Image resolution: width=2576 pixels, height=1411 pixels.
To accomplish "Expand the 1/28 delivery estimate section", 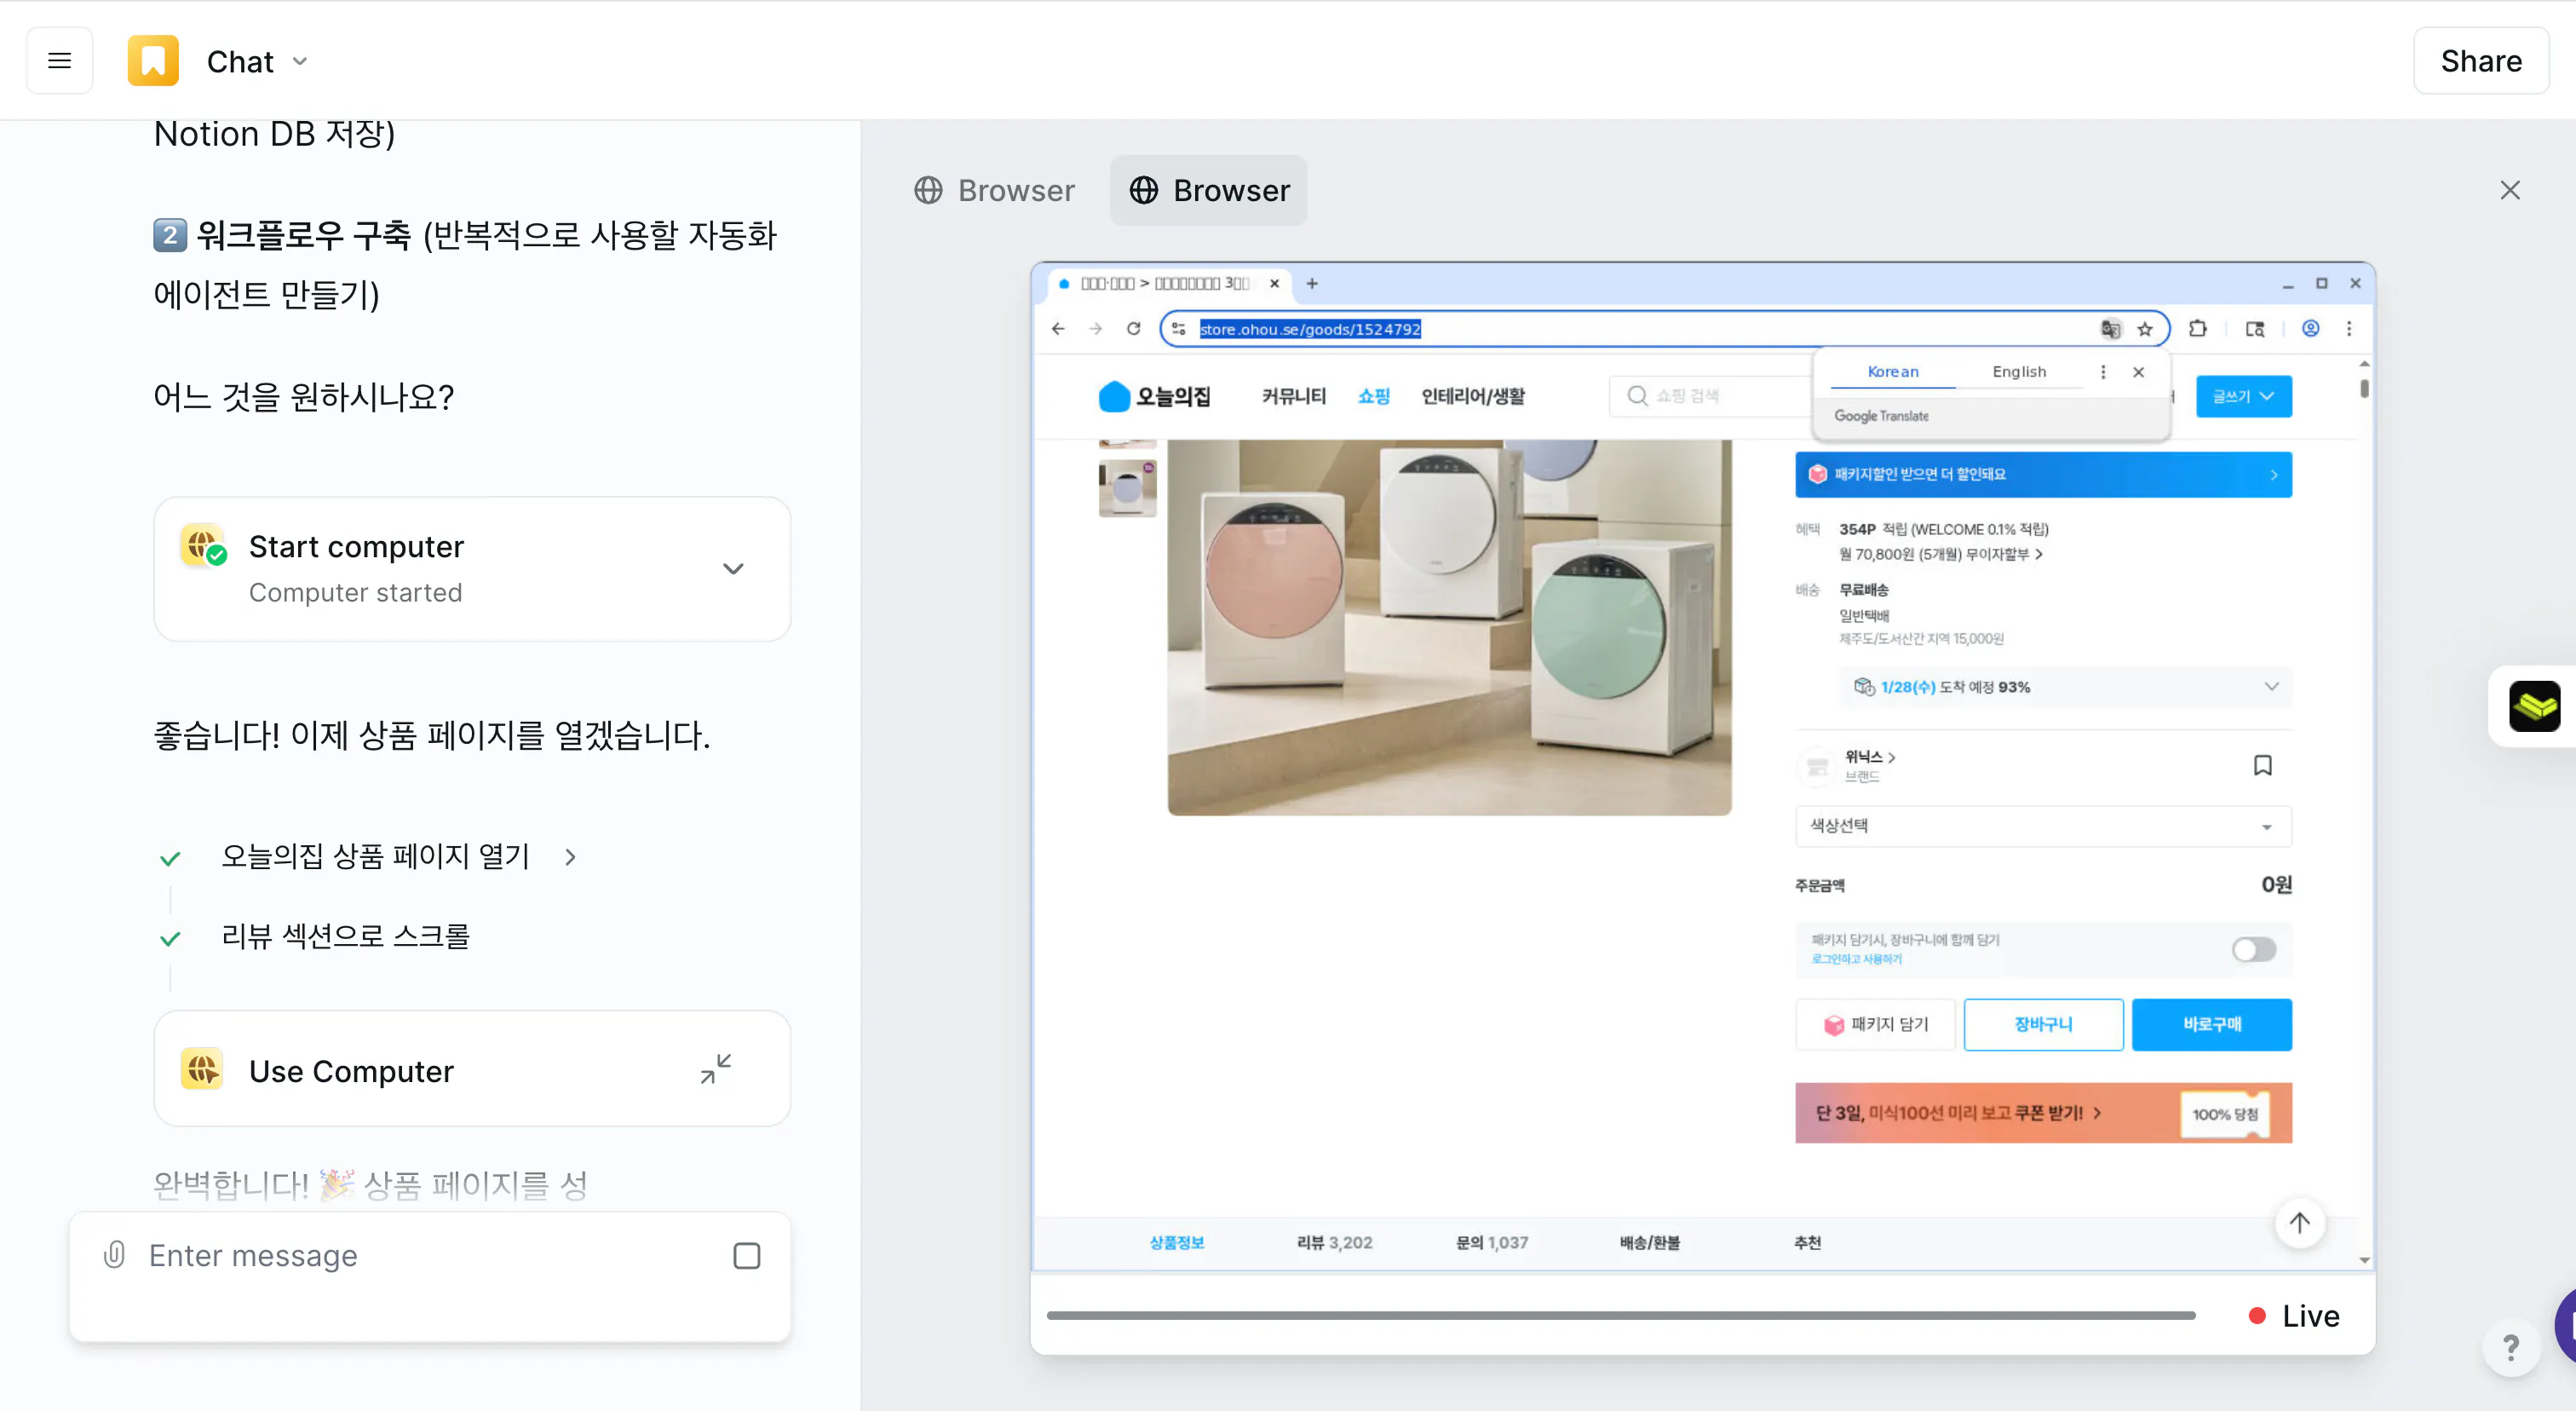I will point(2272,687).
